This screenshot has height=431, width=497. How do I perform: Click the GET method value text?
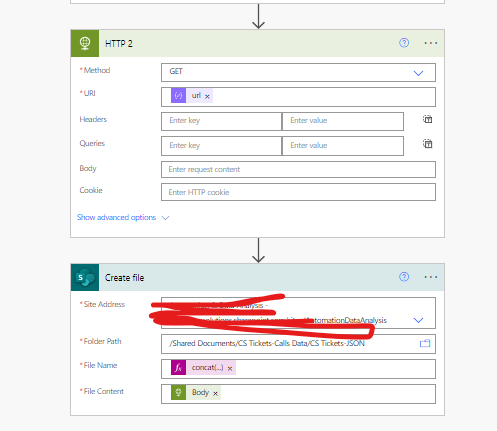click(x=176, y=71)
